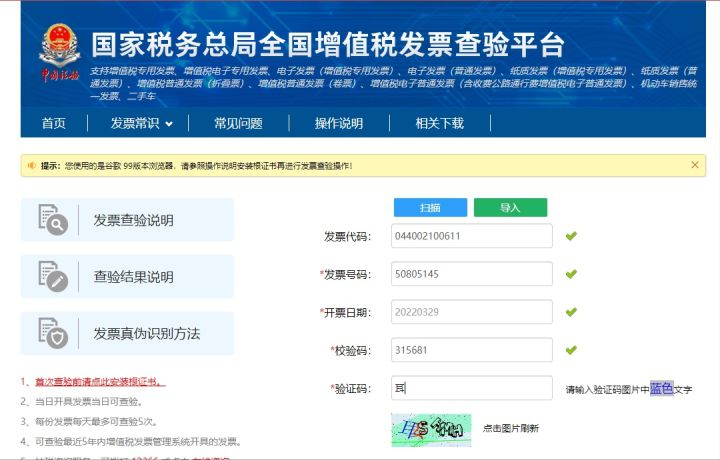Click into the 验证码 input field

tap(471, 388)
